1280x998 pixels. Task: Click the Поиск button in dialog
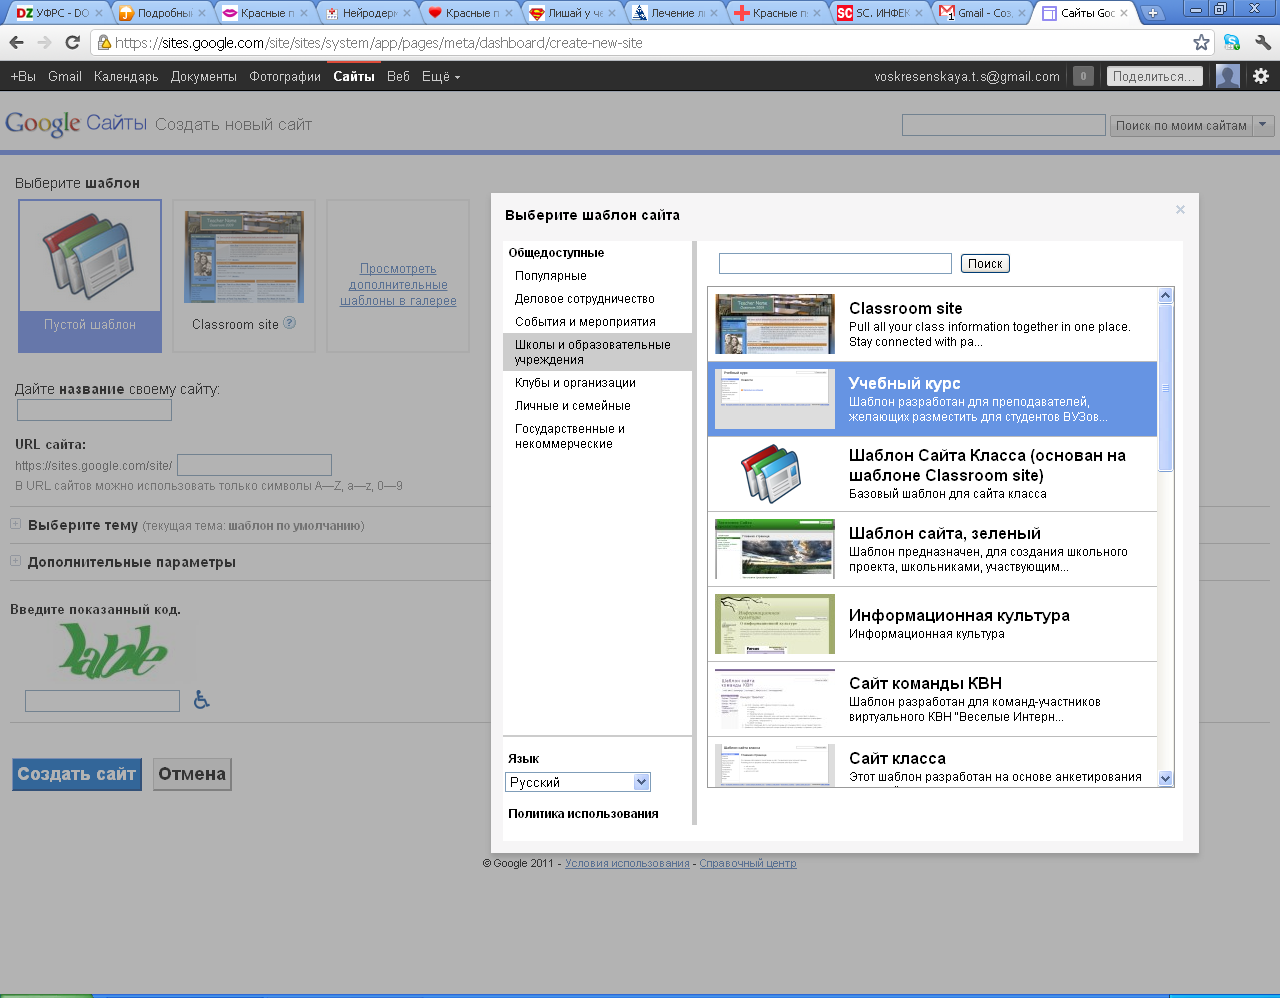(x=985, y=264)
